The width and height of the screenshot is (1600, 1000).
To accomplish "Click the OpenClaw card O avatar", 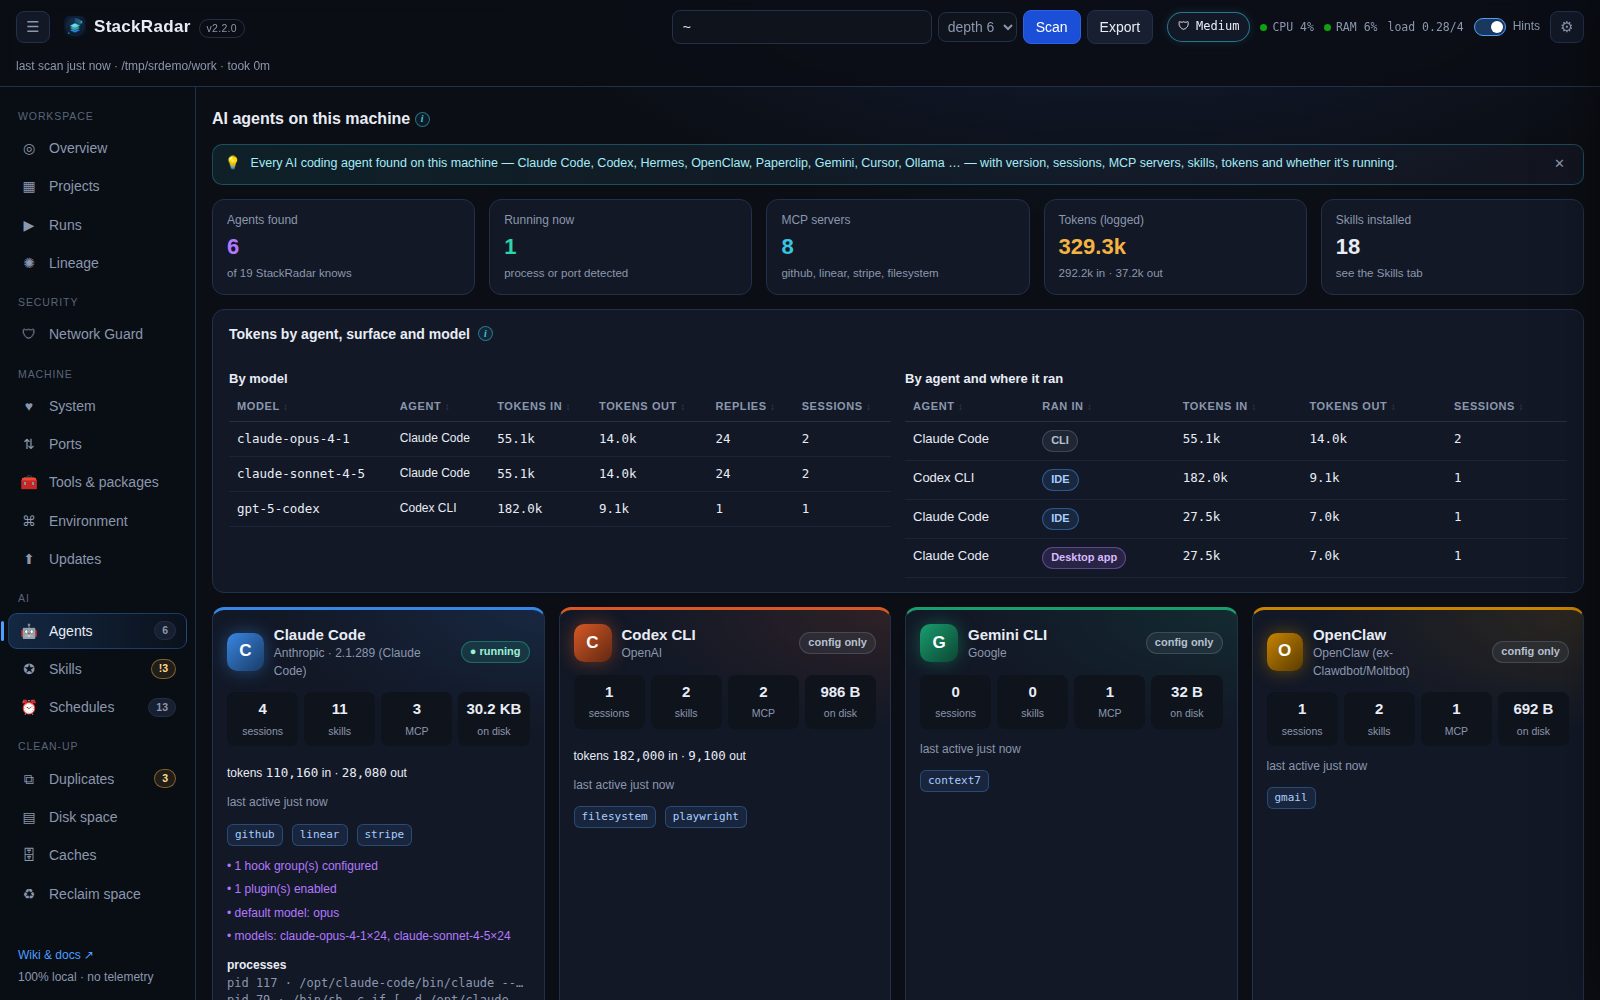I will click(x=1285, y=651).
